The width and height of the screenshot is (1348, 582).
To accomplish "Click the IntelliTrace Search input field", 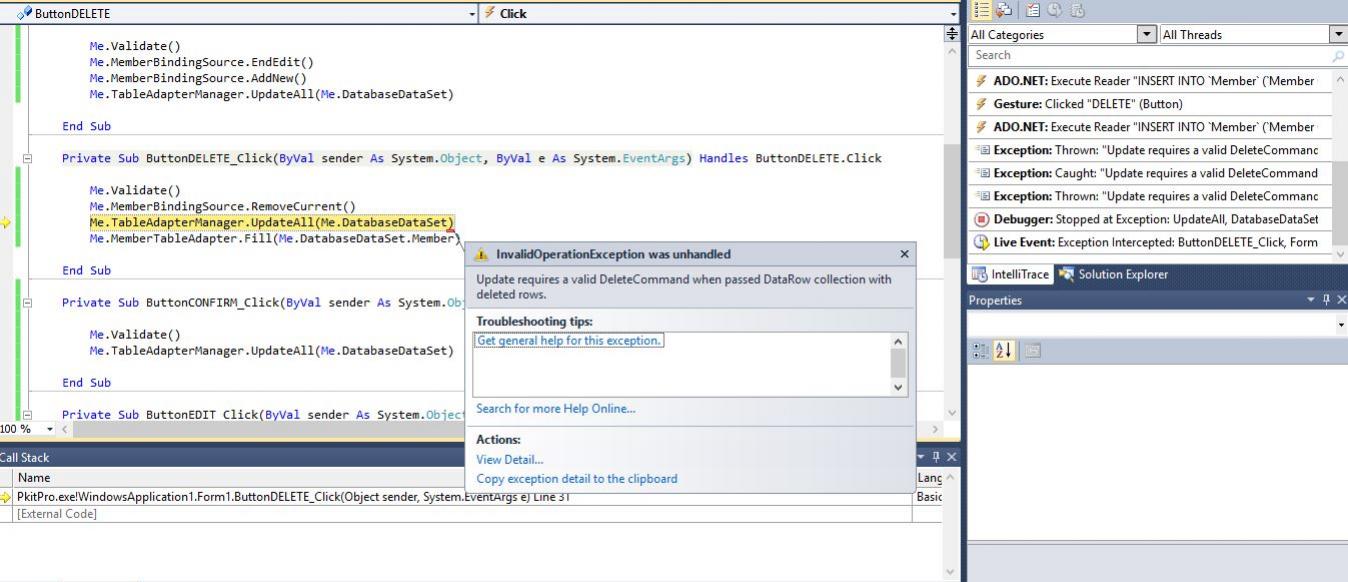I will point(1150,56).
